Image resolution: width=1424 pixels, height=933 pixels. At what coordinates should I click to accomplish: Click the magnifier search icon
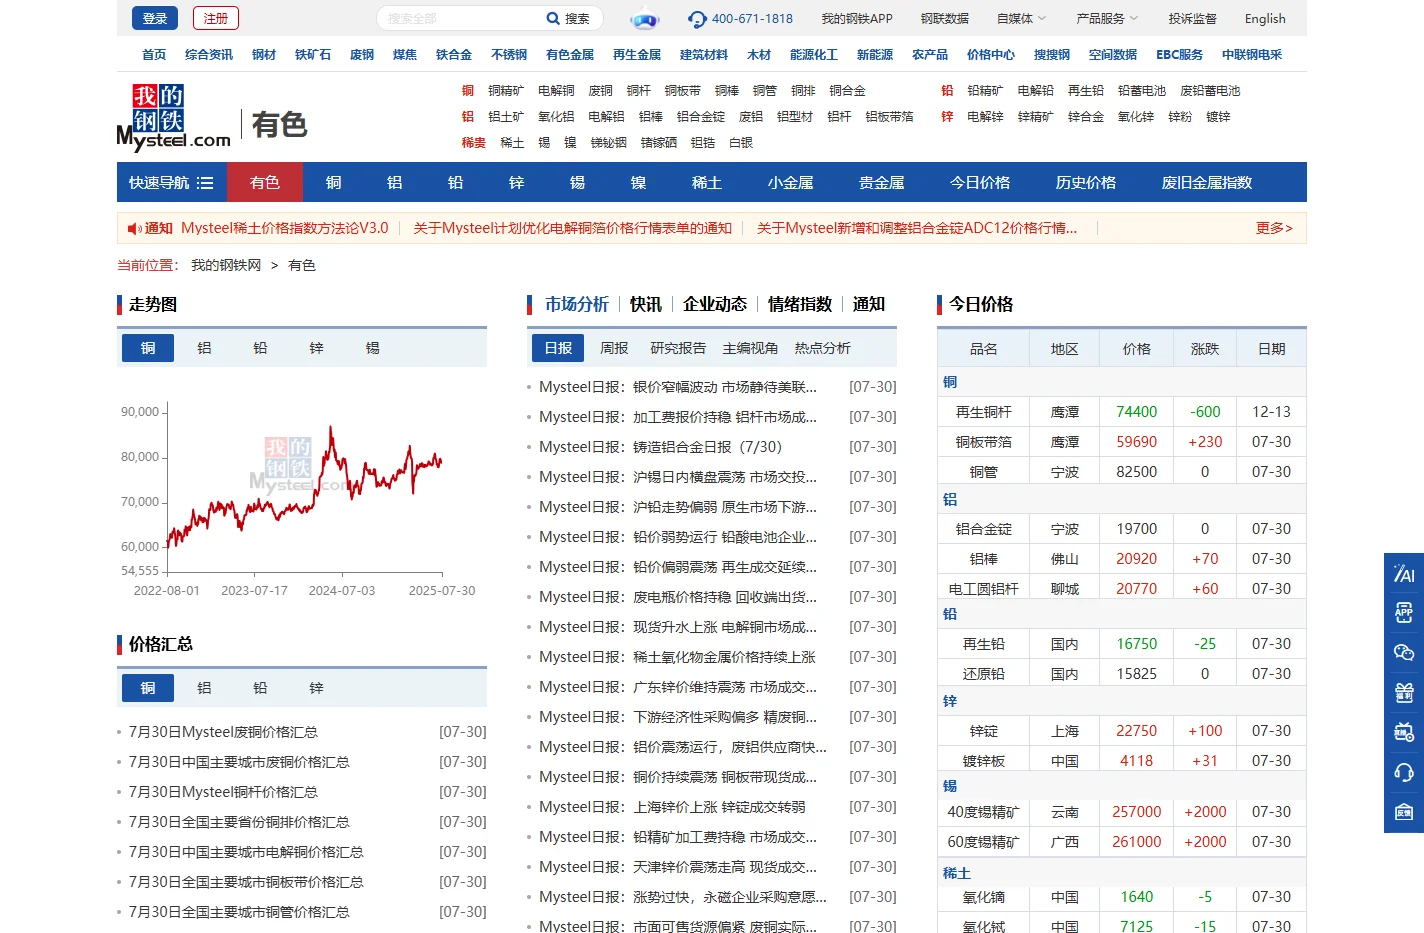coord(553,18)
